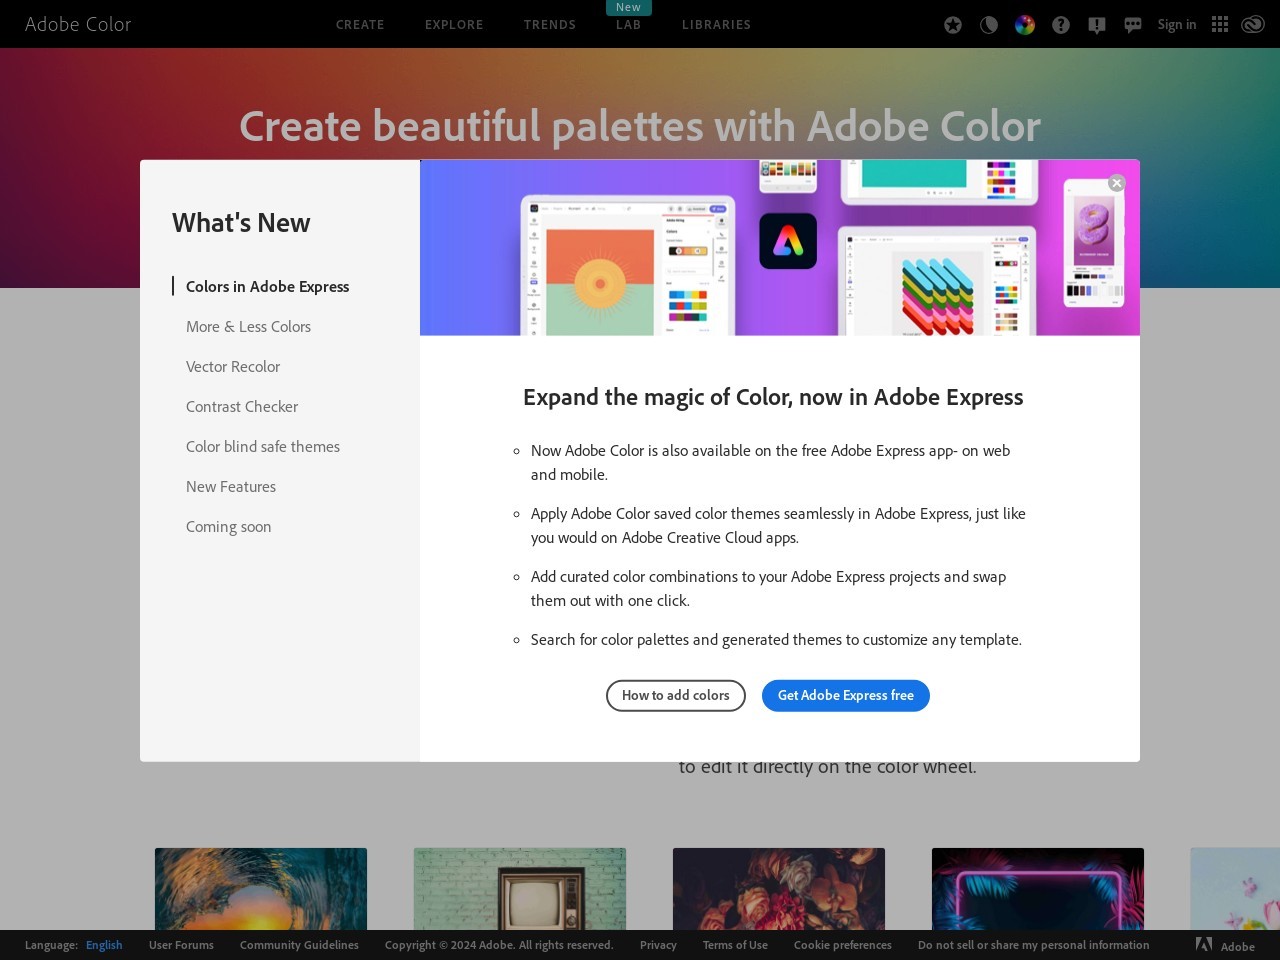The width and height of the screenshot is (1280, 960).
Task: Click How to add colors button
Action: 676,695
